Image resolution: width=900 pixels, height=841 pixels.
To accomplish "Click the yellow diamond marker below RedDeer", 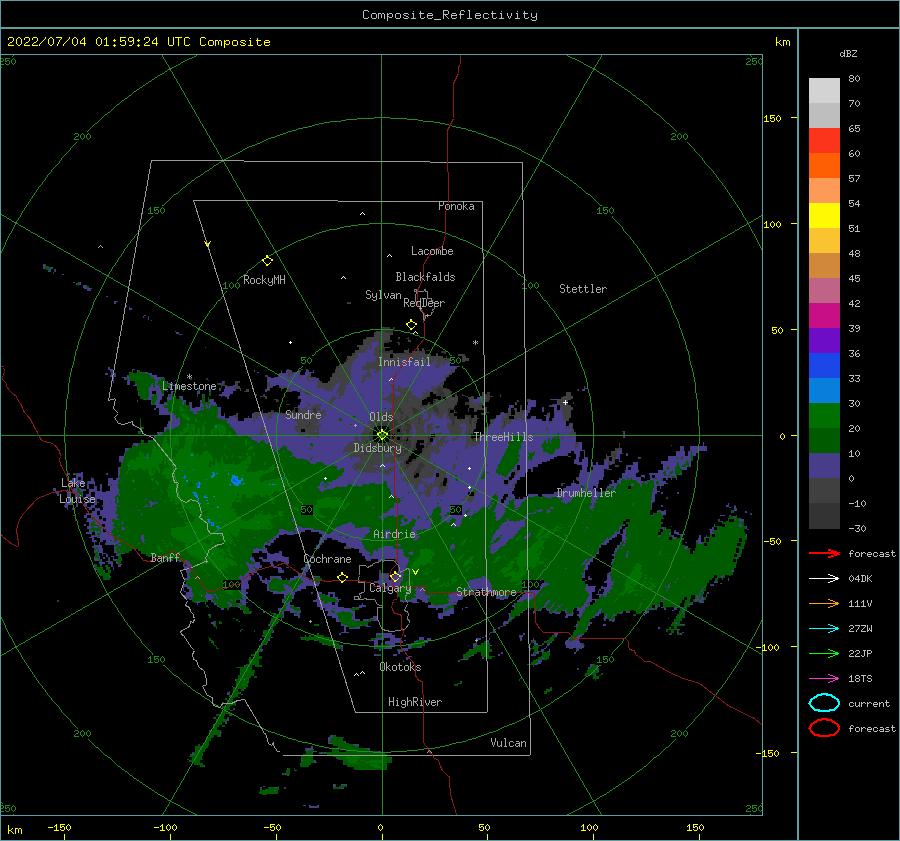I will click(411, 325).
